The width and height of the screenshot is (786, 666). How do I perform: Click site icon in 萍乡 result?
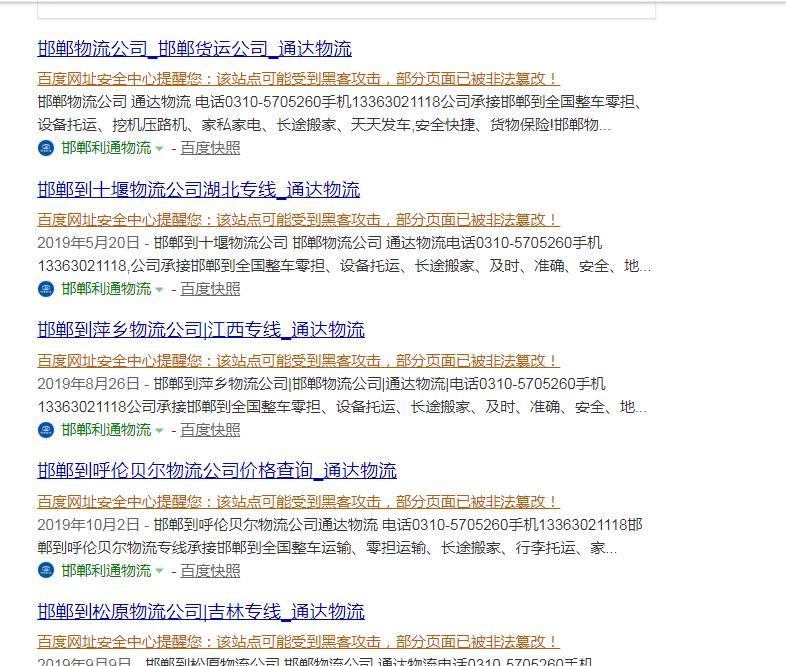[46, 430]
